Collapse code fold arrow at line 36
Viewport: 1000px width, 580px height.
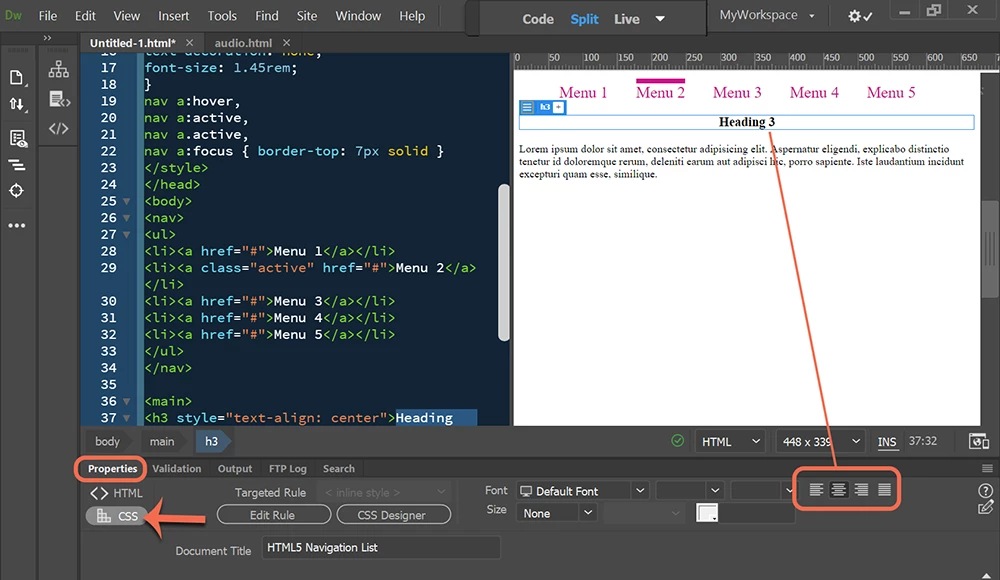126,401
